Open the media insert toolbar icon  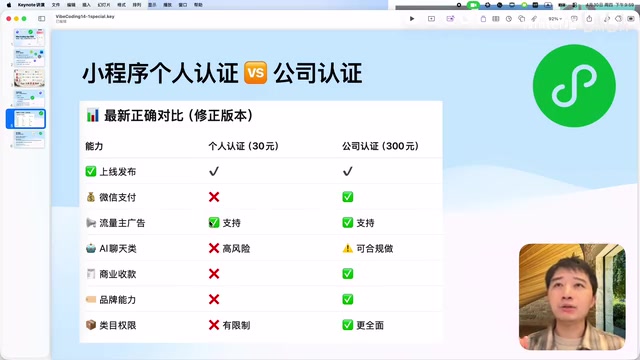pyautogui.click(x=534, y=19)
